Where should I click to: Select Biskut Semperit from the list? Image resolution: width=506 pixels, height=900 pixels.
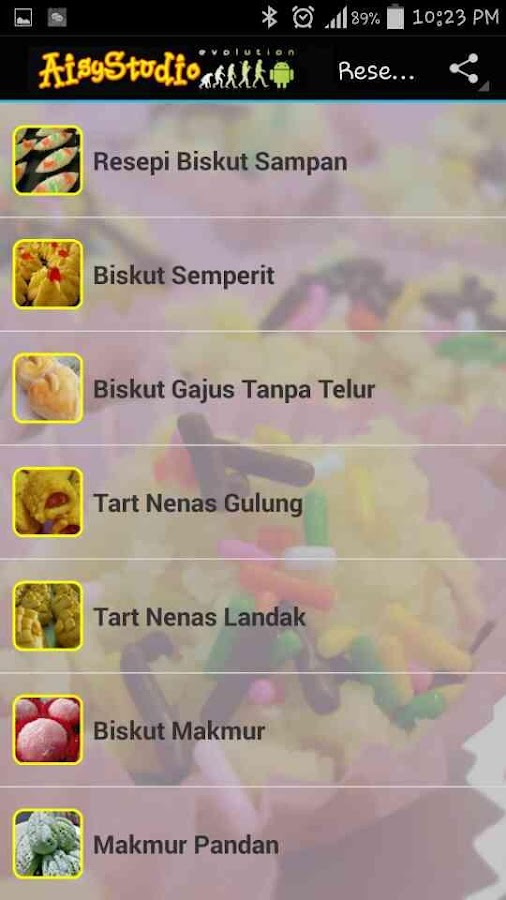(253, 274)
